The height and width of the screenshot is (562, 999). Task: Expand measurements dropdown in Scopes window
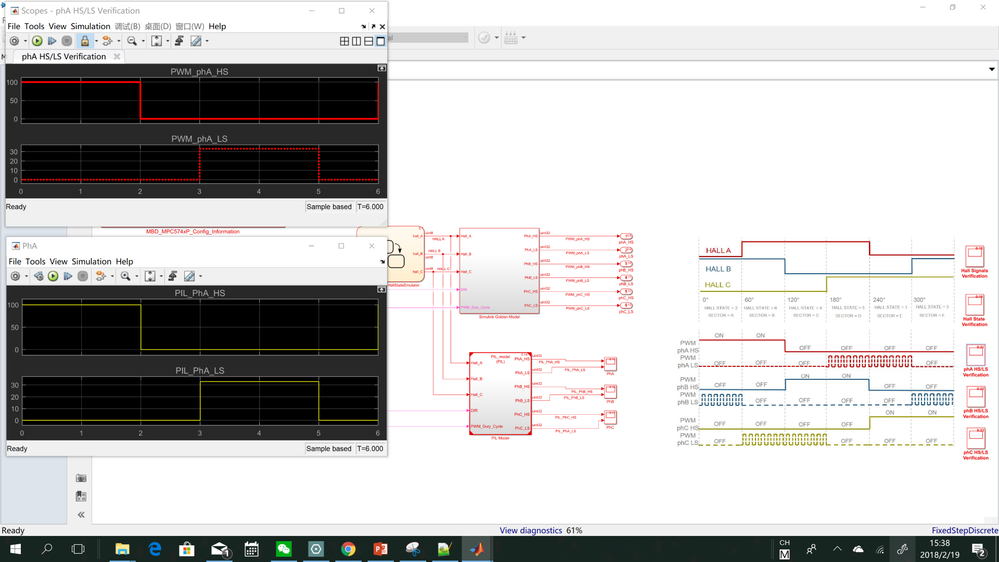[x=207, y=41]
